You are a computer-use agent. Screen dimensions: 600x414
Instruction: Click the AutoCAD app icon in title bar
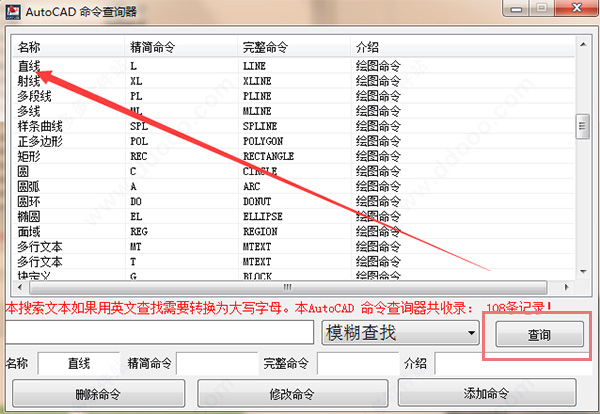pos(13,12)
